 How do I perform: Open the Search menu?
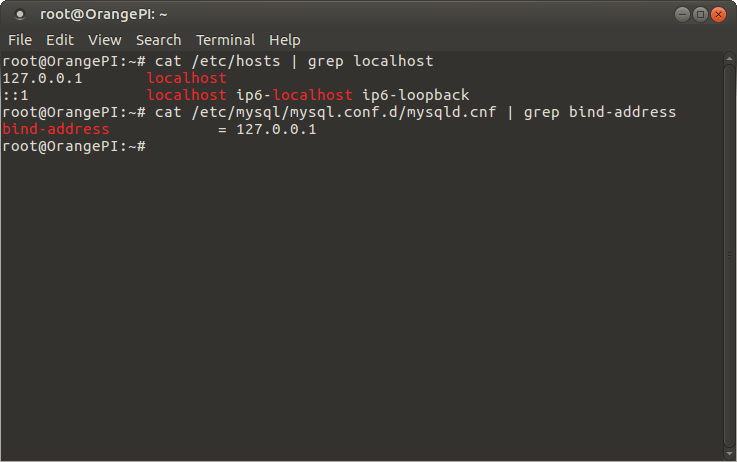(x=158, y=40)
